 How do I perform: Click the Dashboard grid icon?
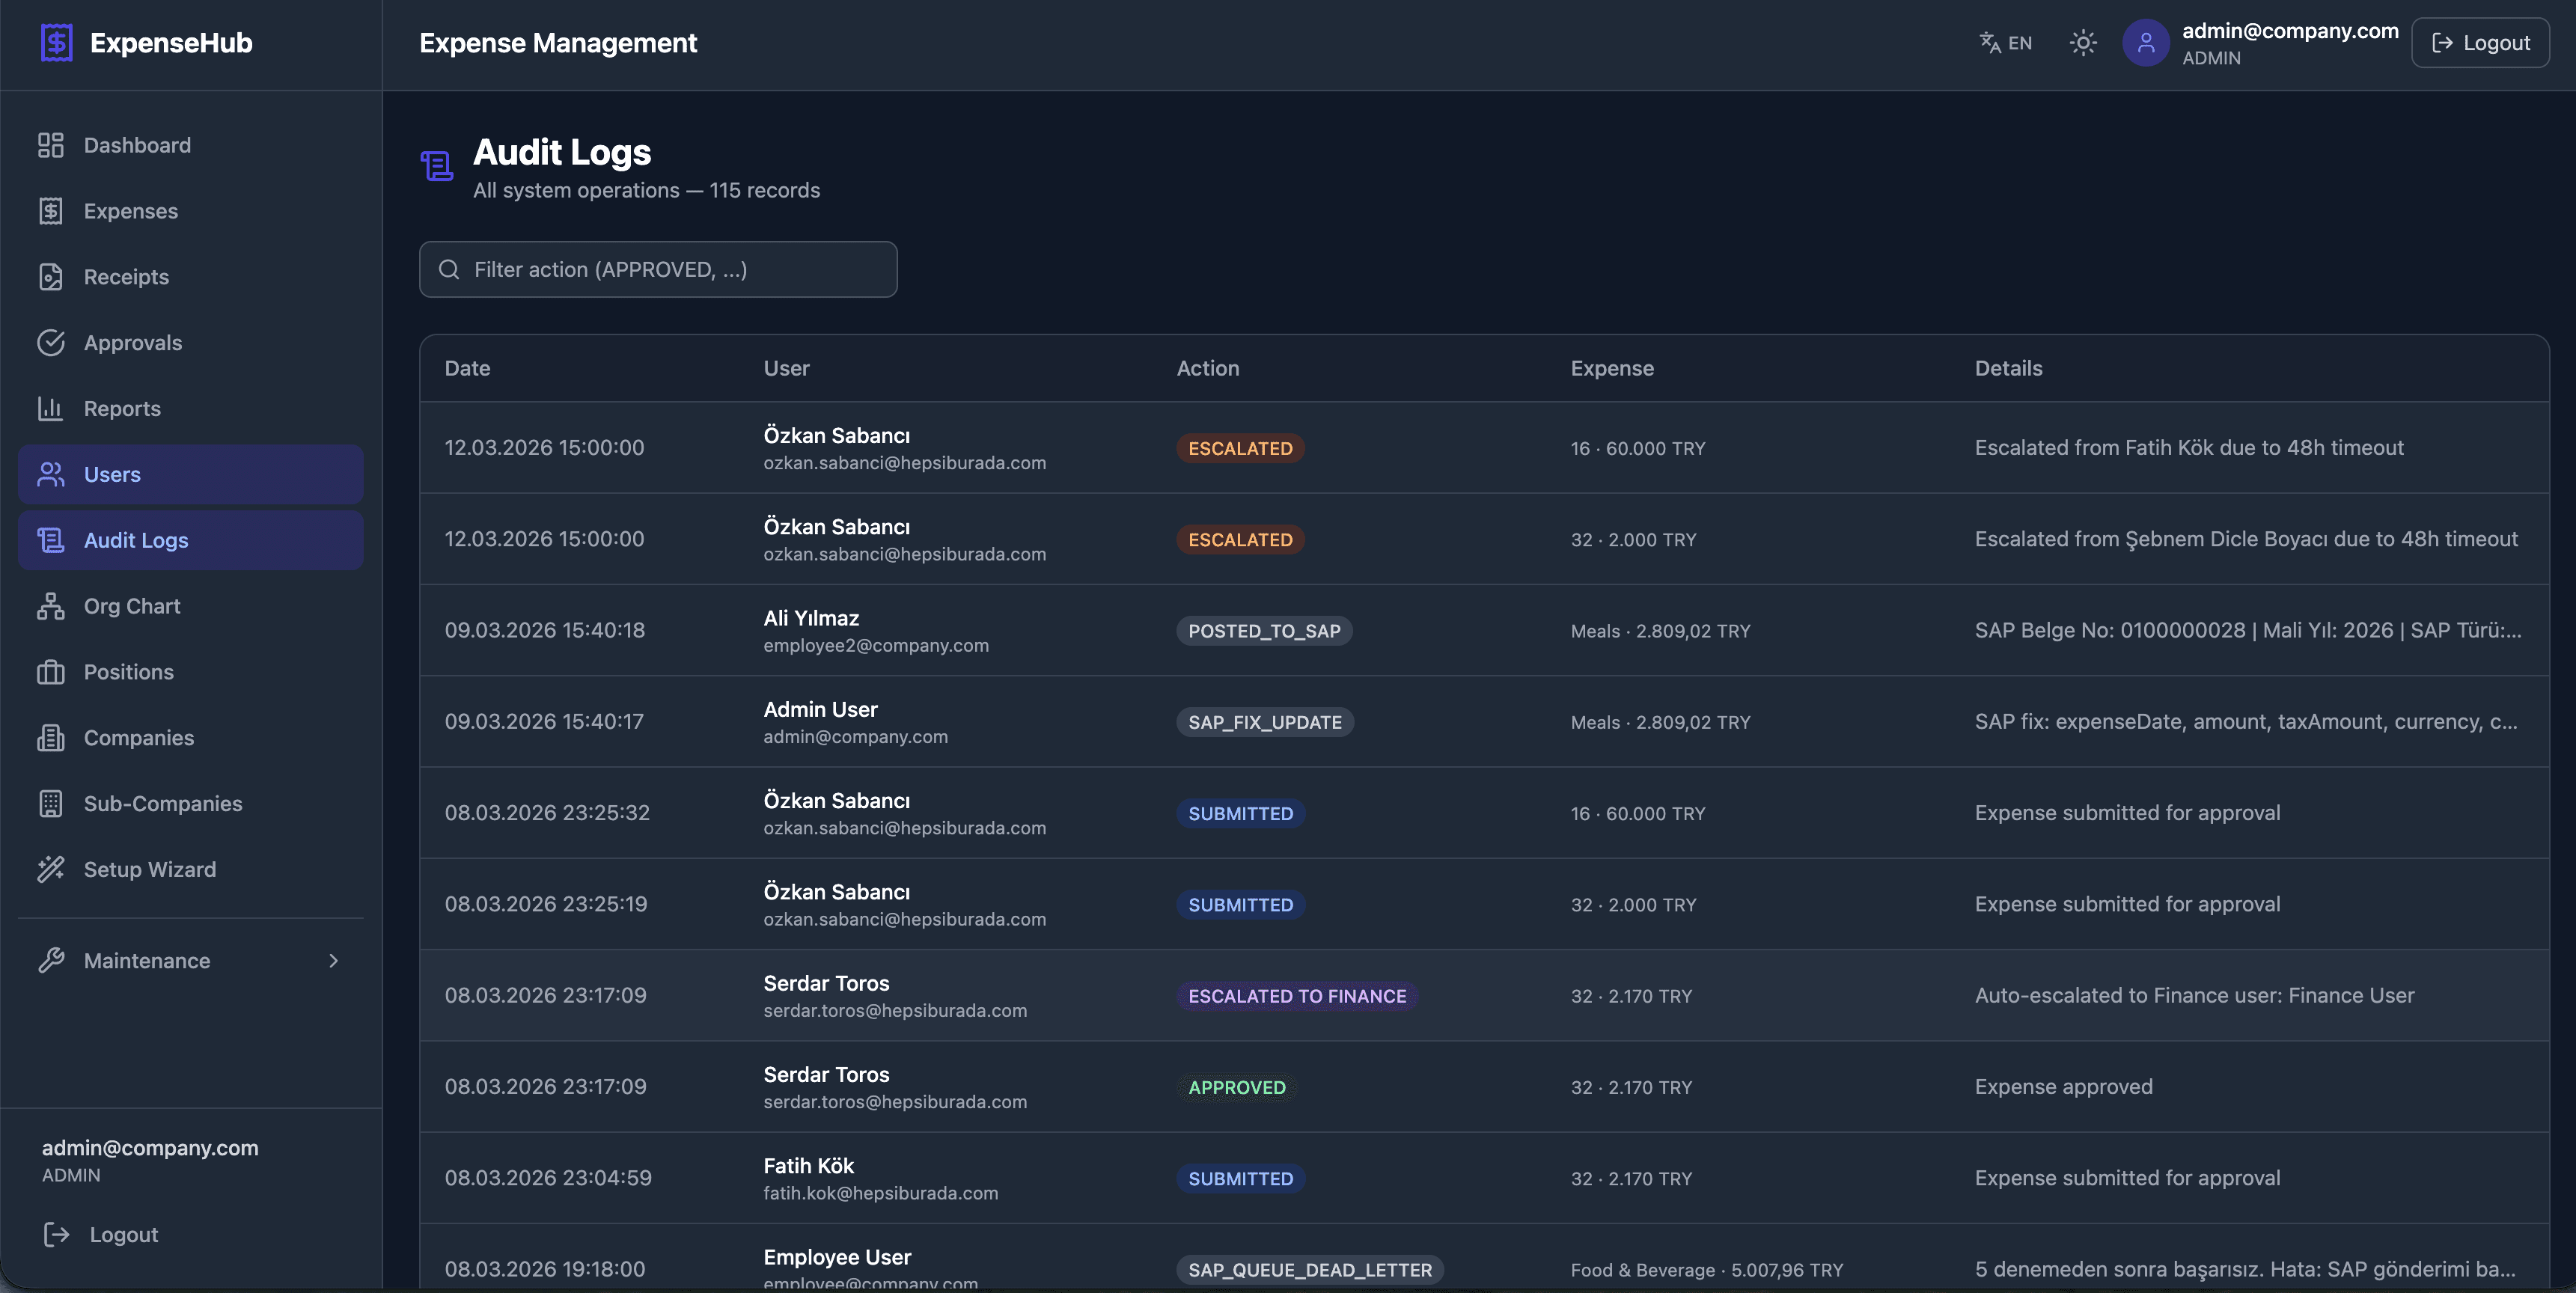[51, 145]
